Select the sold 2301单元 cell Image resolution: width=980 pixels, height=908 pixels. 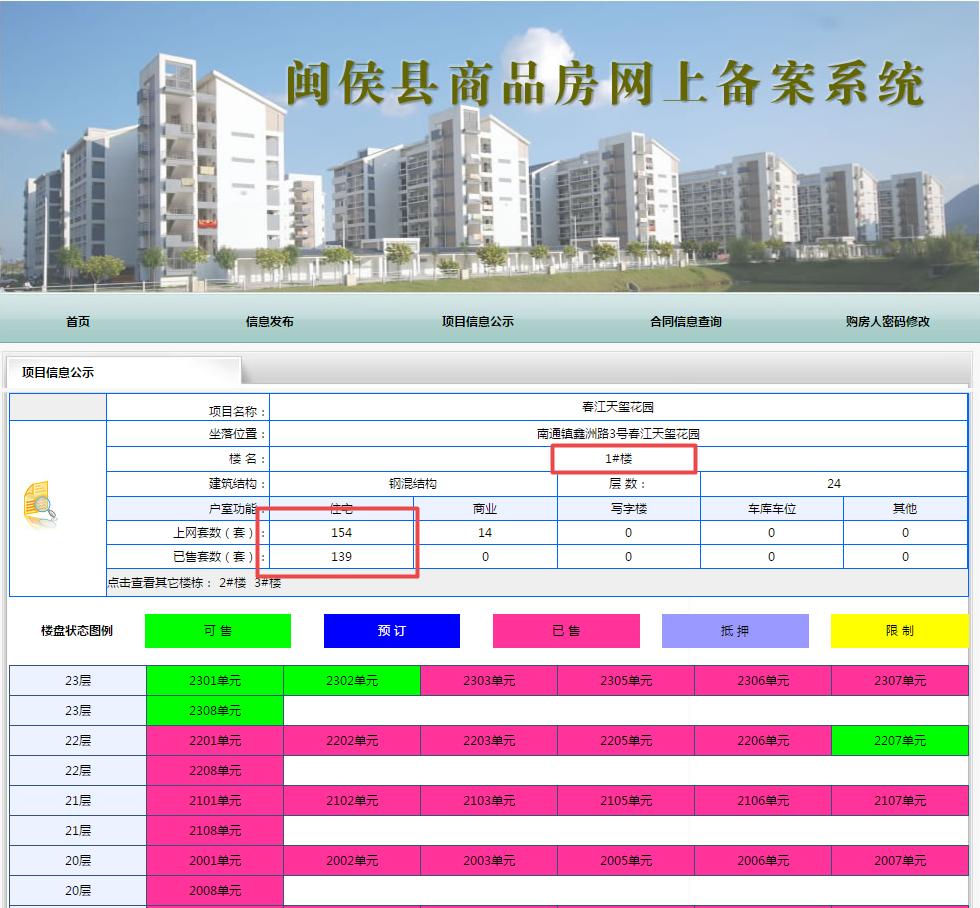click(215, 680)
